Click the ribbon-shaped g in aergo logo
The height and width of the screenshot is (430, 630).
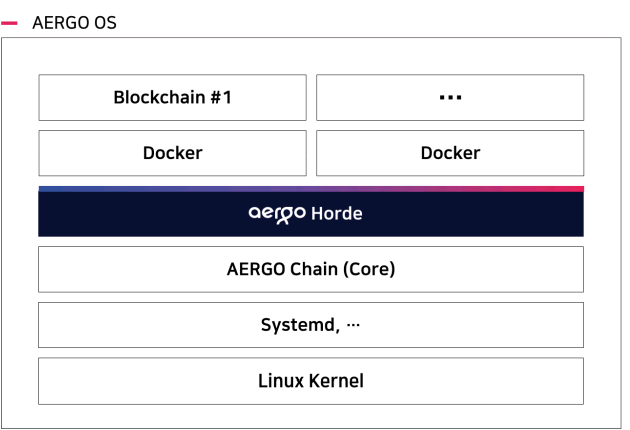(283, 214)
